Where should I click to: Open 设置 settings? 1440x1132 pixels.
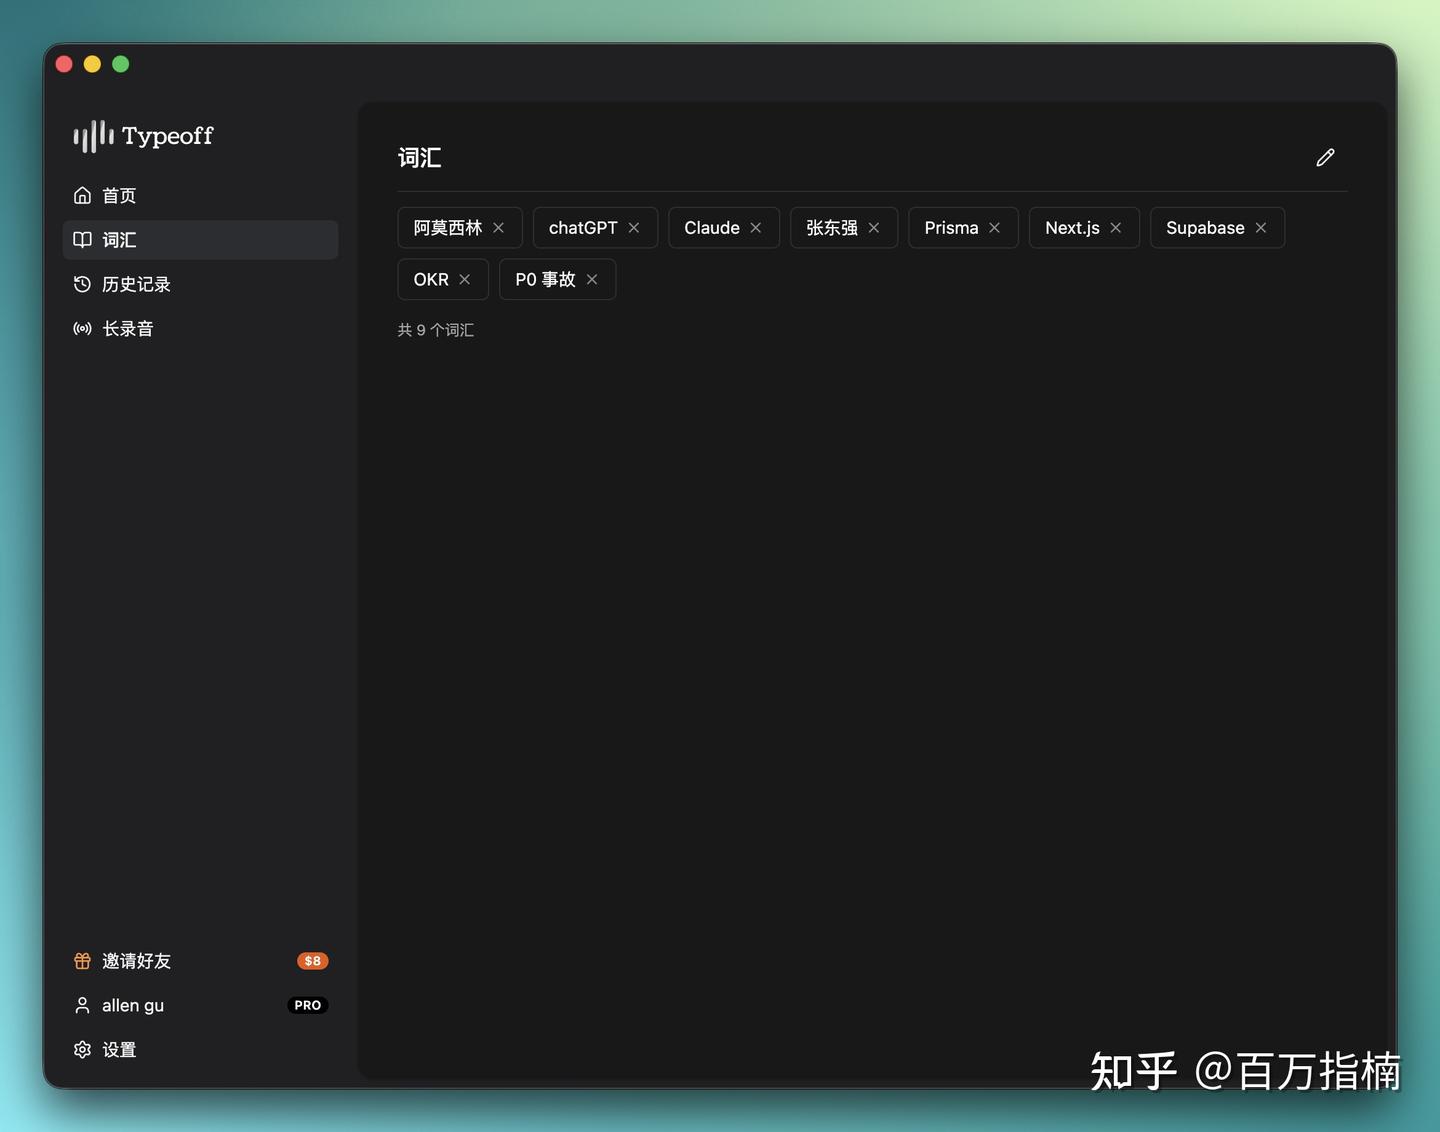coord(200,1050)
